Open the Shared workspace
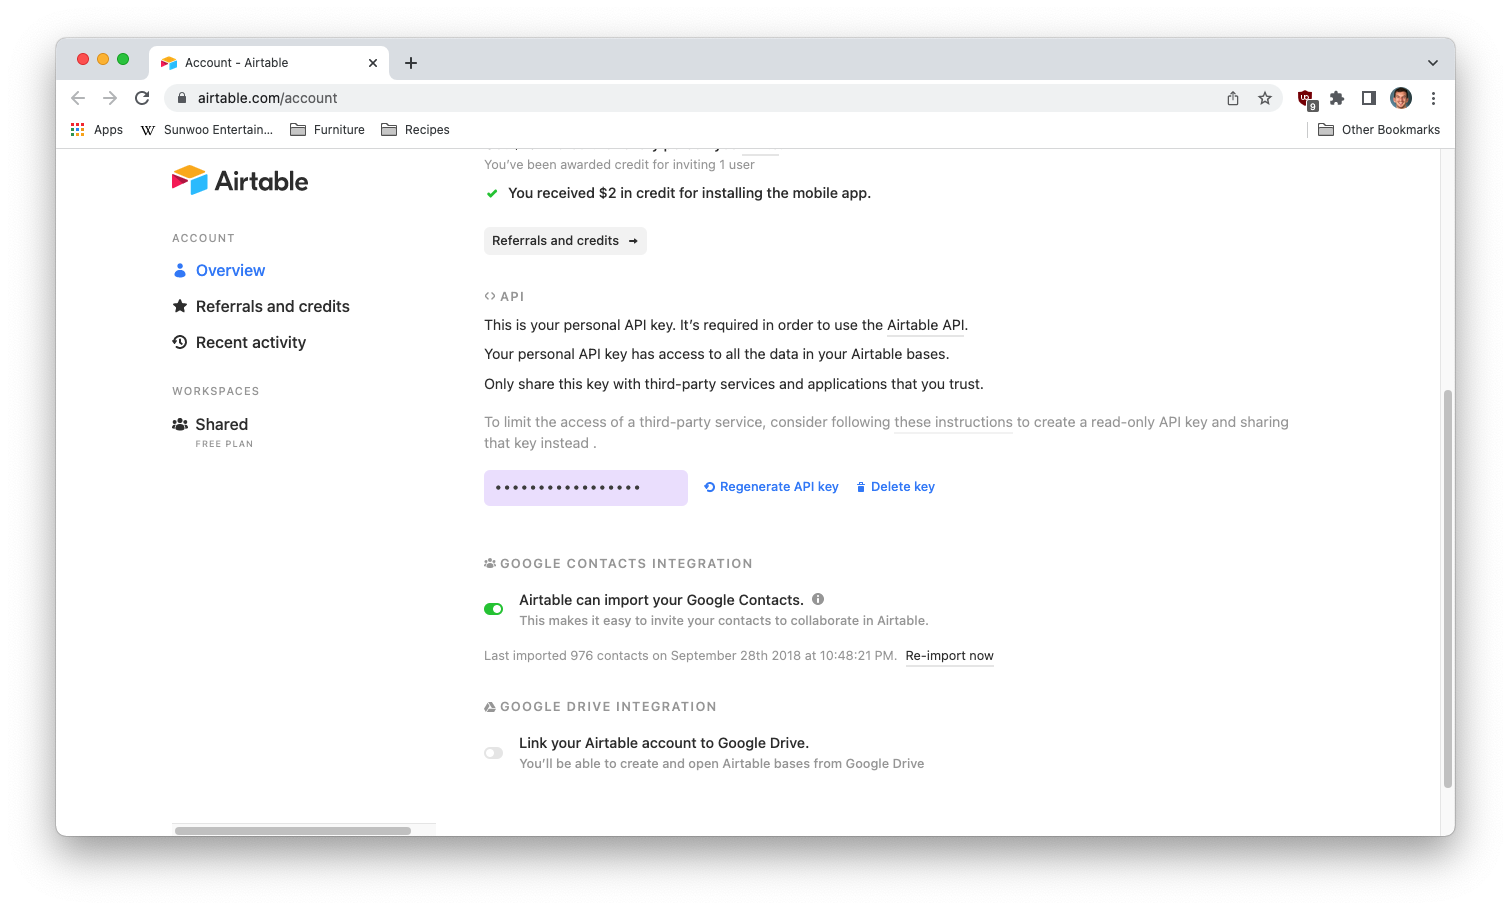This screenshot has width=1511, height=910. point(210,424)
